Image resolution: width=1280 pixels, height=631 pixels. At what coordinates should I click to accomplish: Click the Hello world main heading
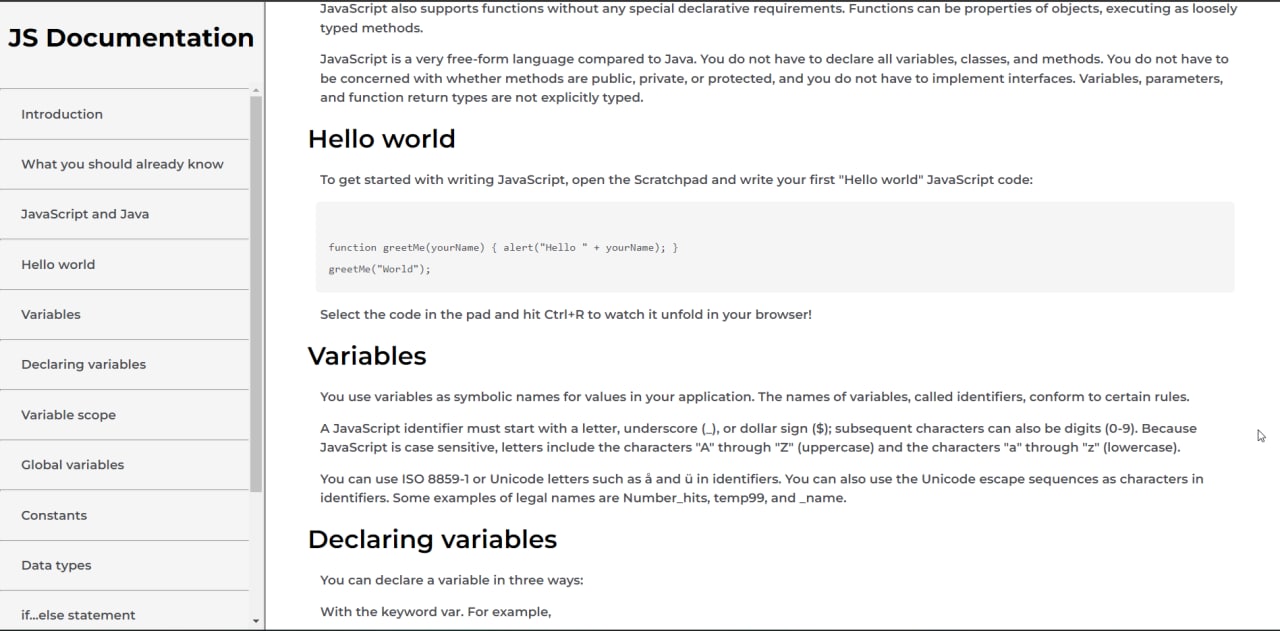(x=382, y=139)
